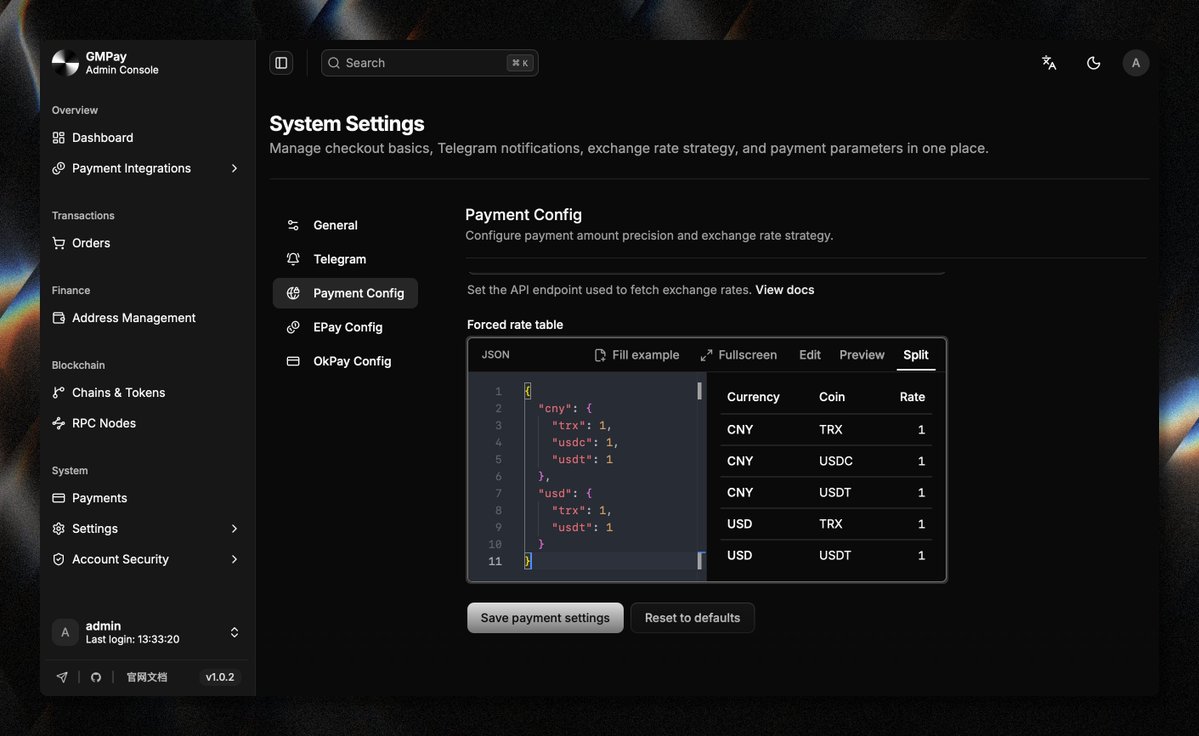
Task: Click the USD TRX table row
Action: (826, 524)
